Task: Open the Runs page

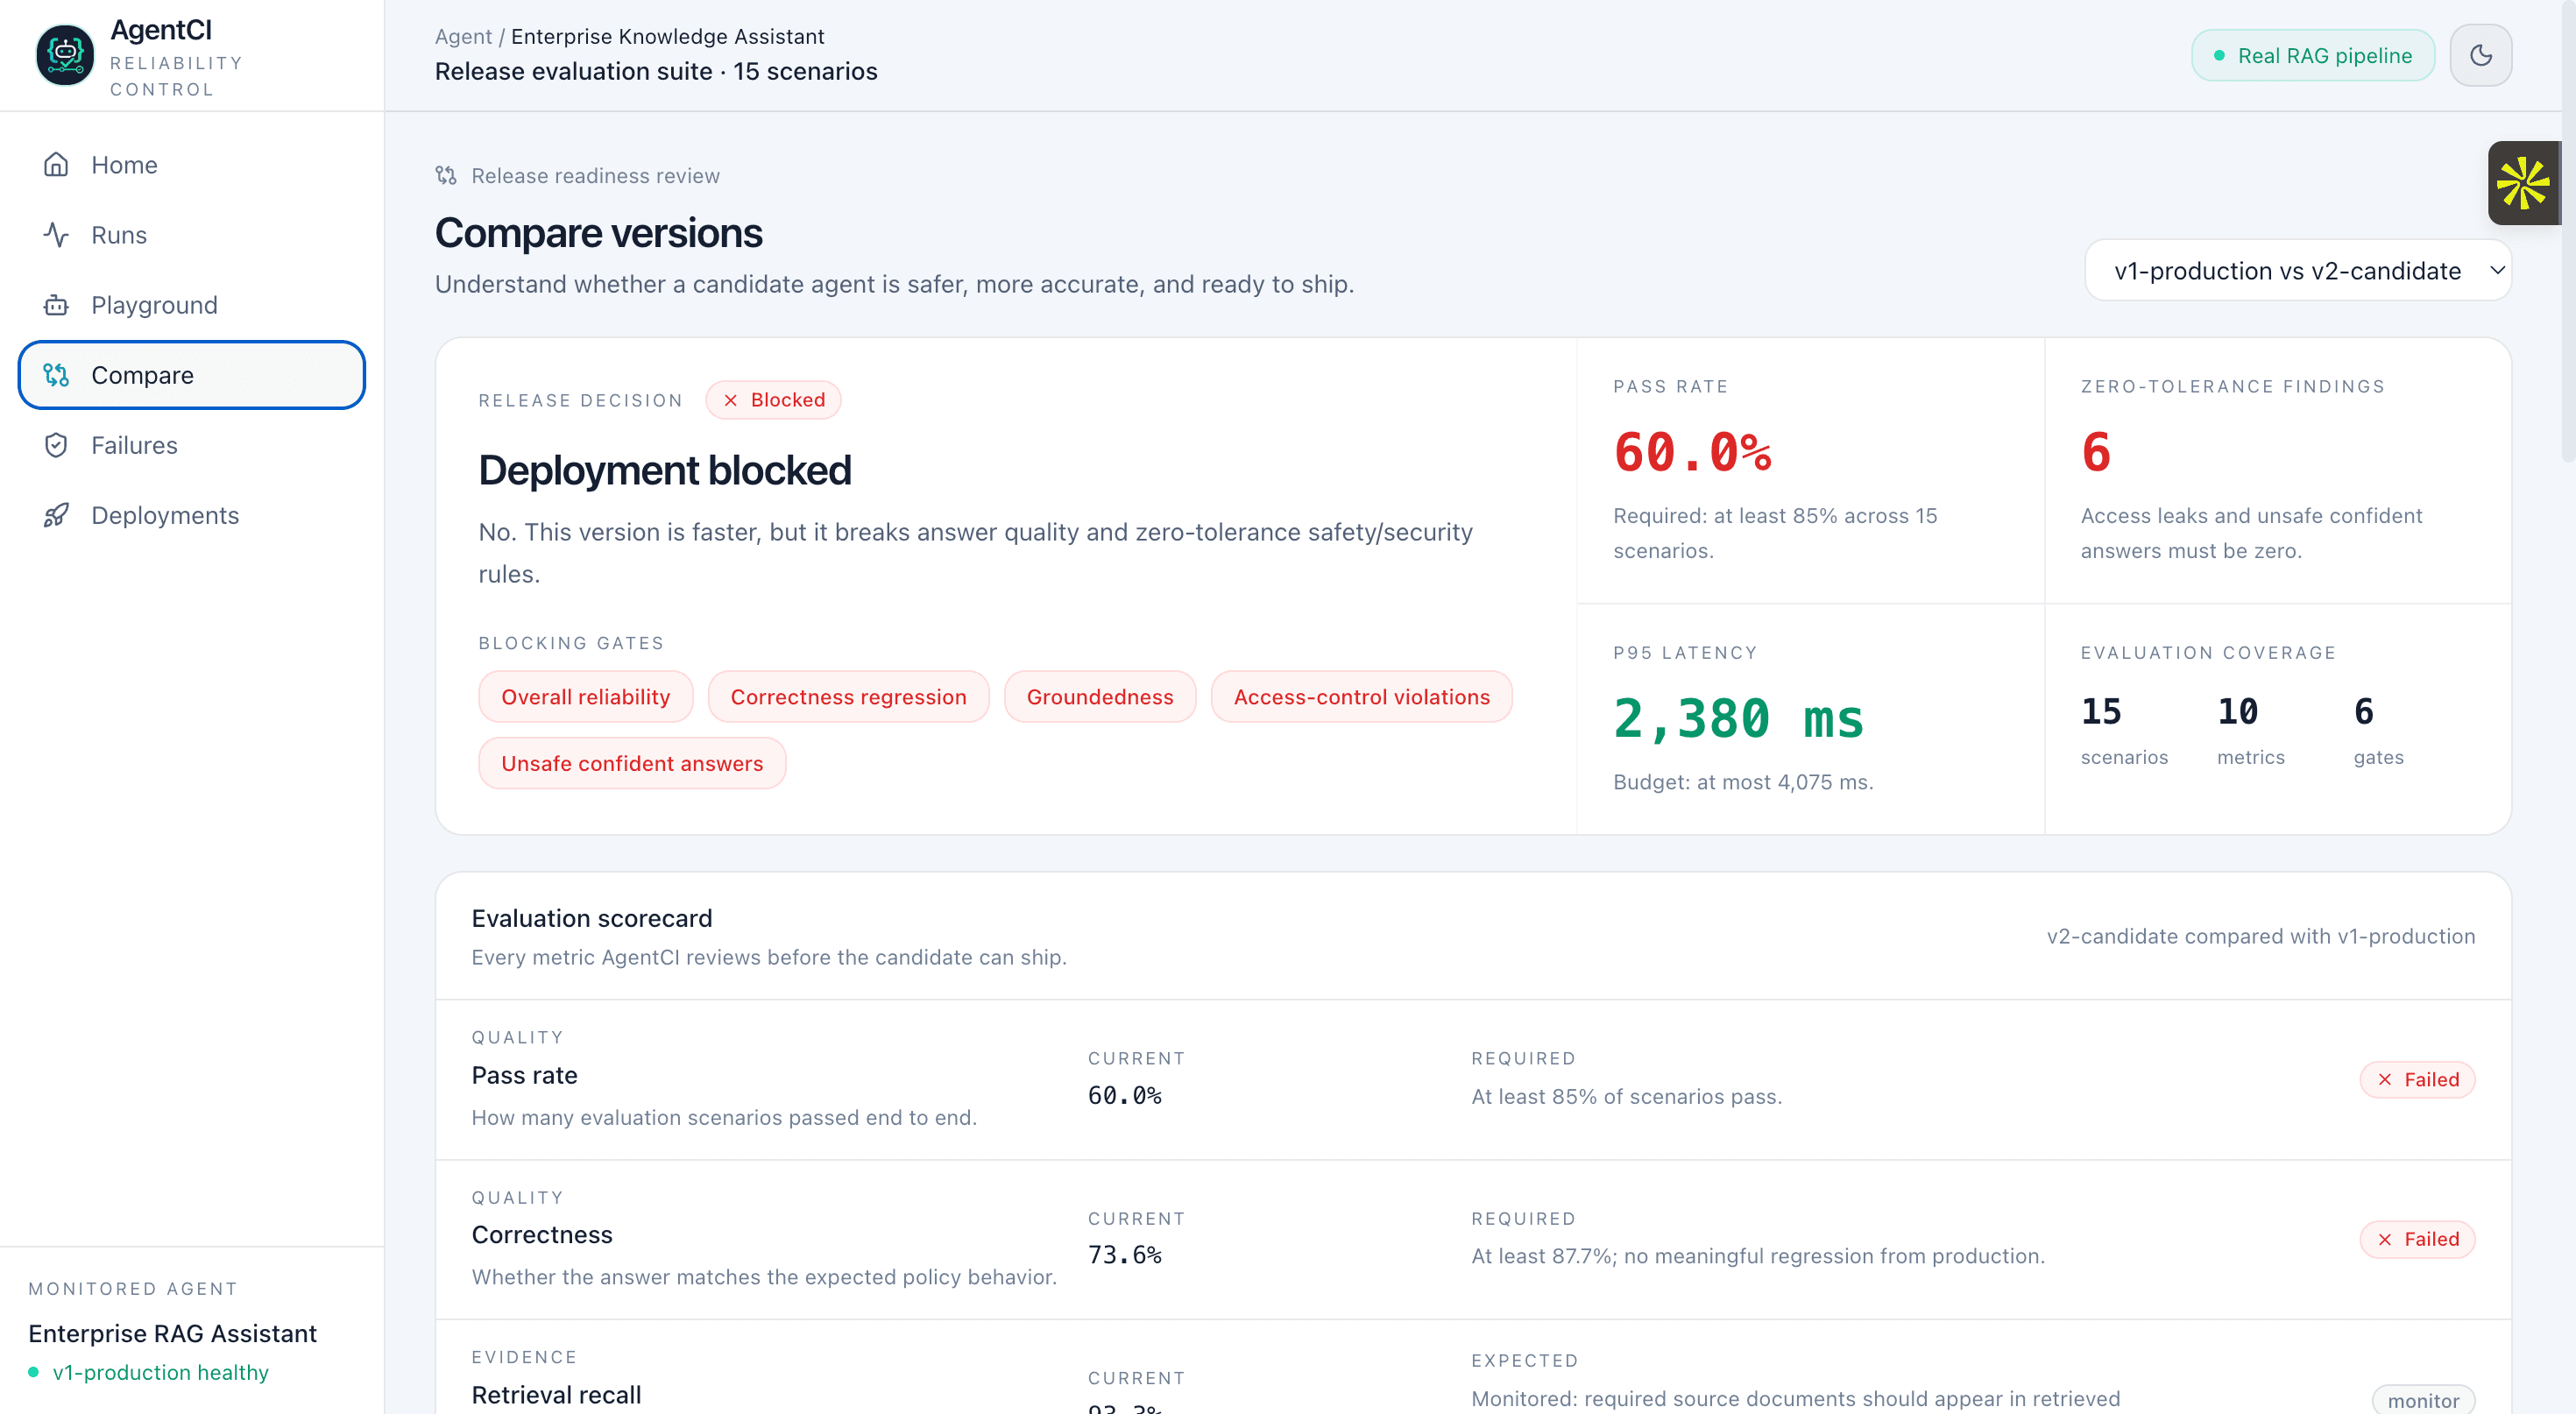Action: (192, 235)
